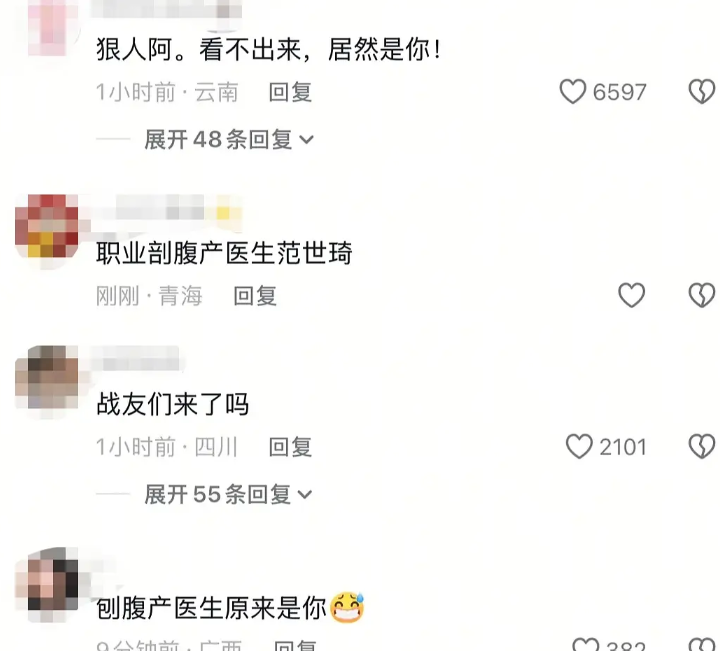Reply to the comment from 广西

coord(295,645)
